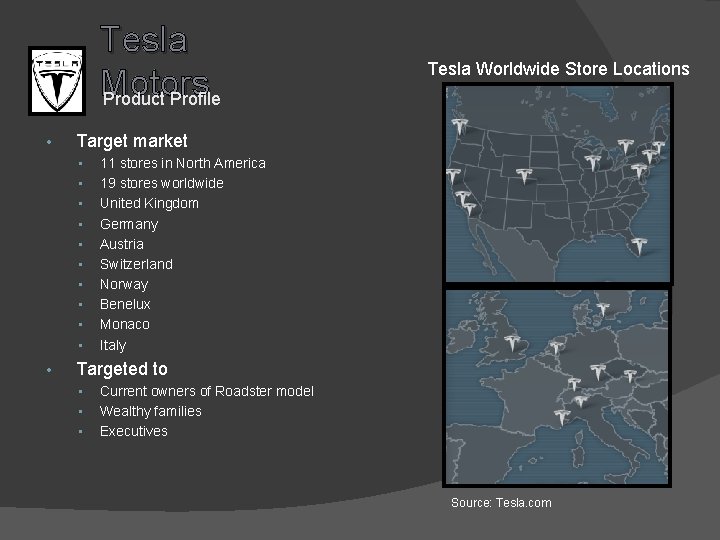The image size is (720, 540).
Task: Click the United Kingdom bullet
Action: tap(149, 203)
